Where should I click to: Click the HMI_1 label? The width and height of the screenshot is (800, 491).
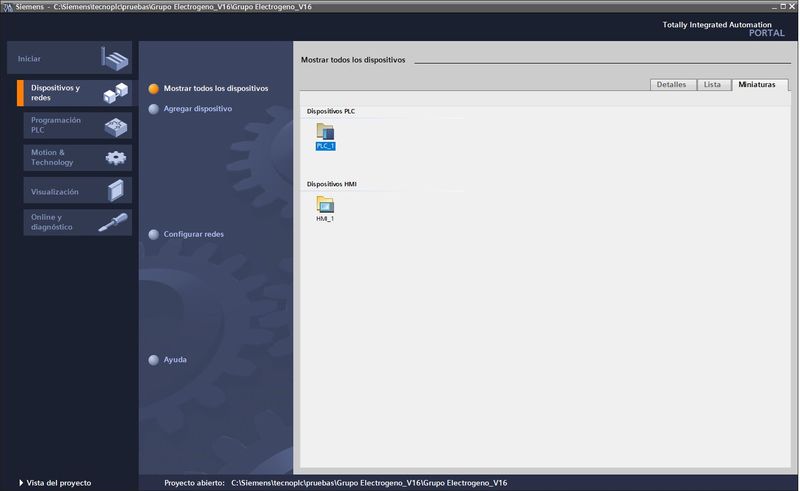[x=325, y=218]
